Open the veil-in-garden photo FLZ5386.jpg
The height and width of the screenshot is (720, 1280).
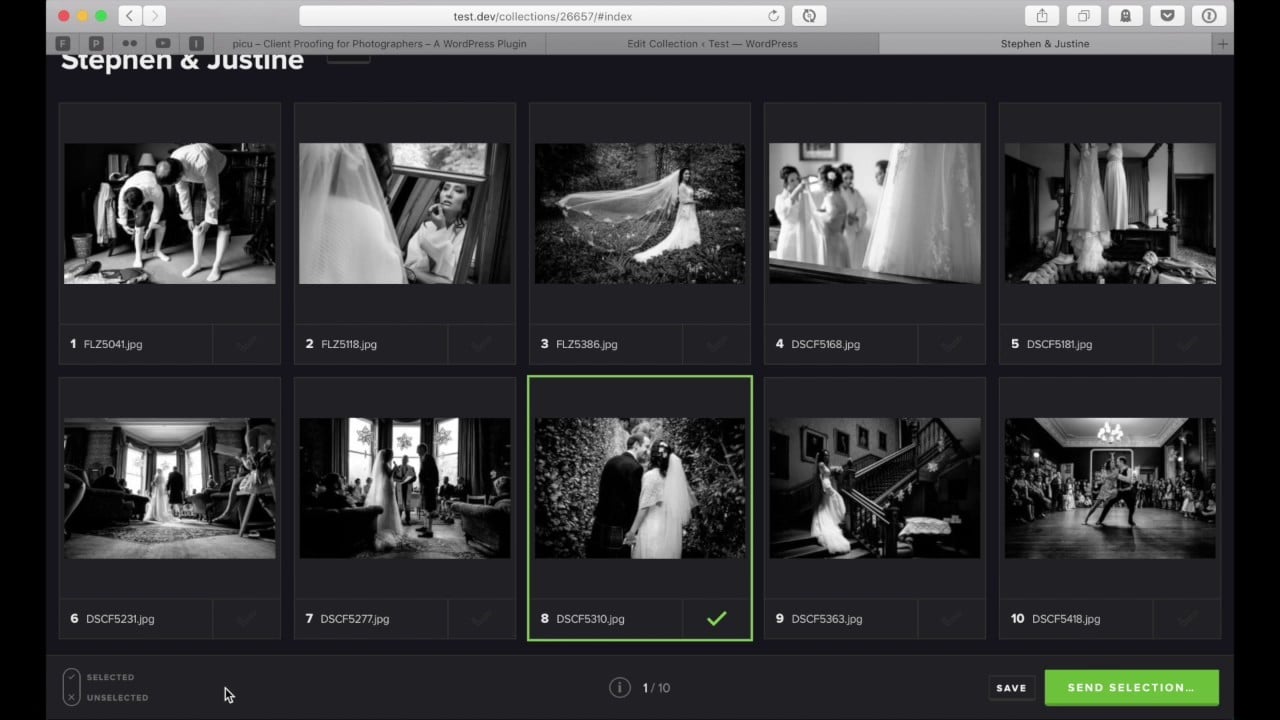click(640, 213)
